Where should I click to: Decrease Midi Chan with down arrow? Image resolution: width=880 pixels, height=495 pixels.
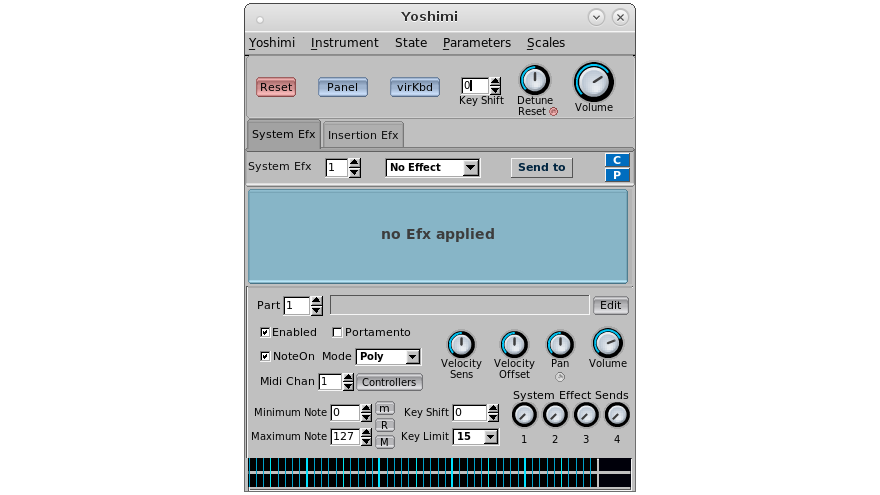(348, 386)
